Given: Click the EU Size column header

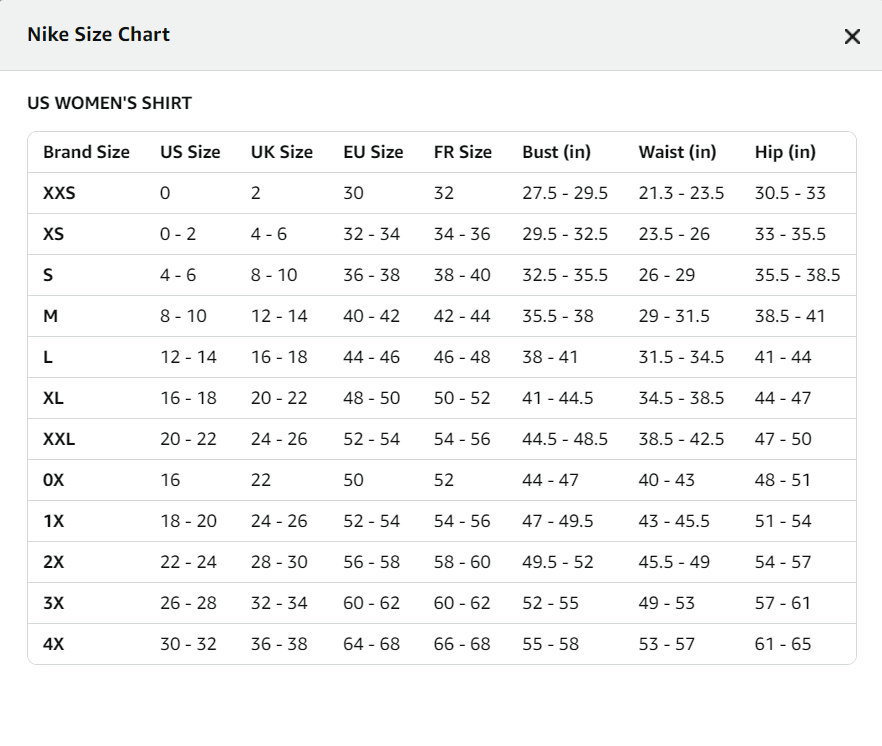Looking at the screenshot, I should [373, 152].
